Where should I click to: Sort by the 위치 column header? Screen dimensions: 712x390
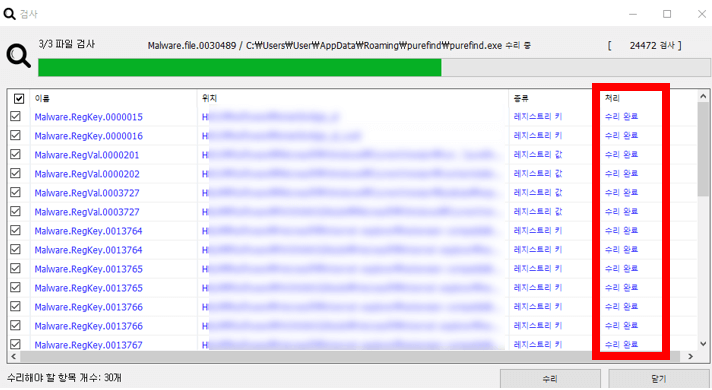tap(209, 98)
